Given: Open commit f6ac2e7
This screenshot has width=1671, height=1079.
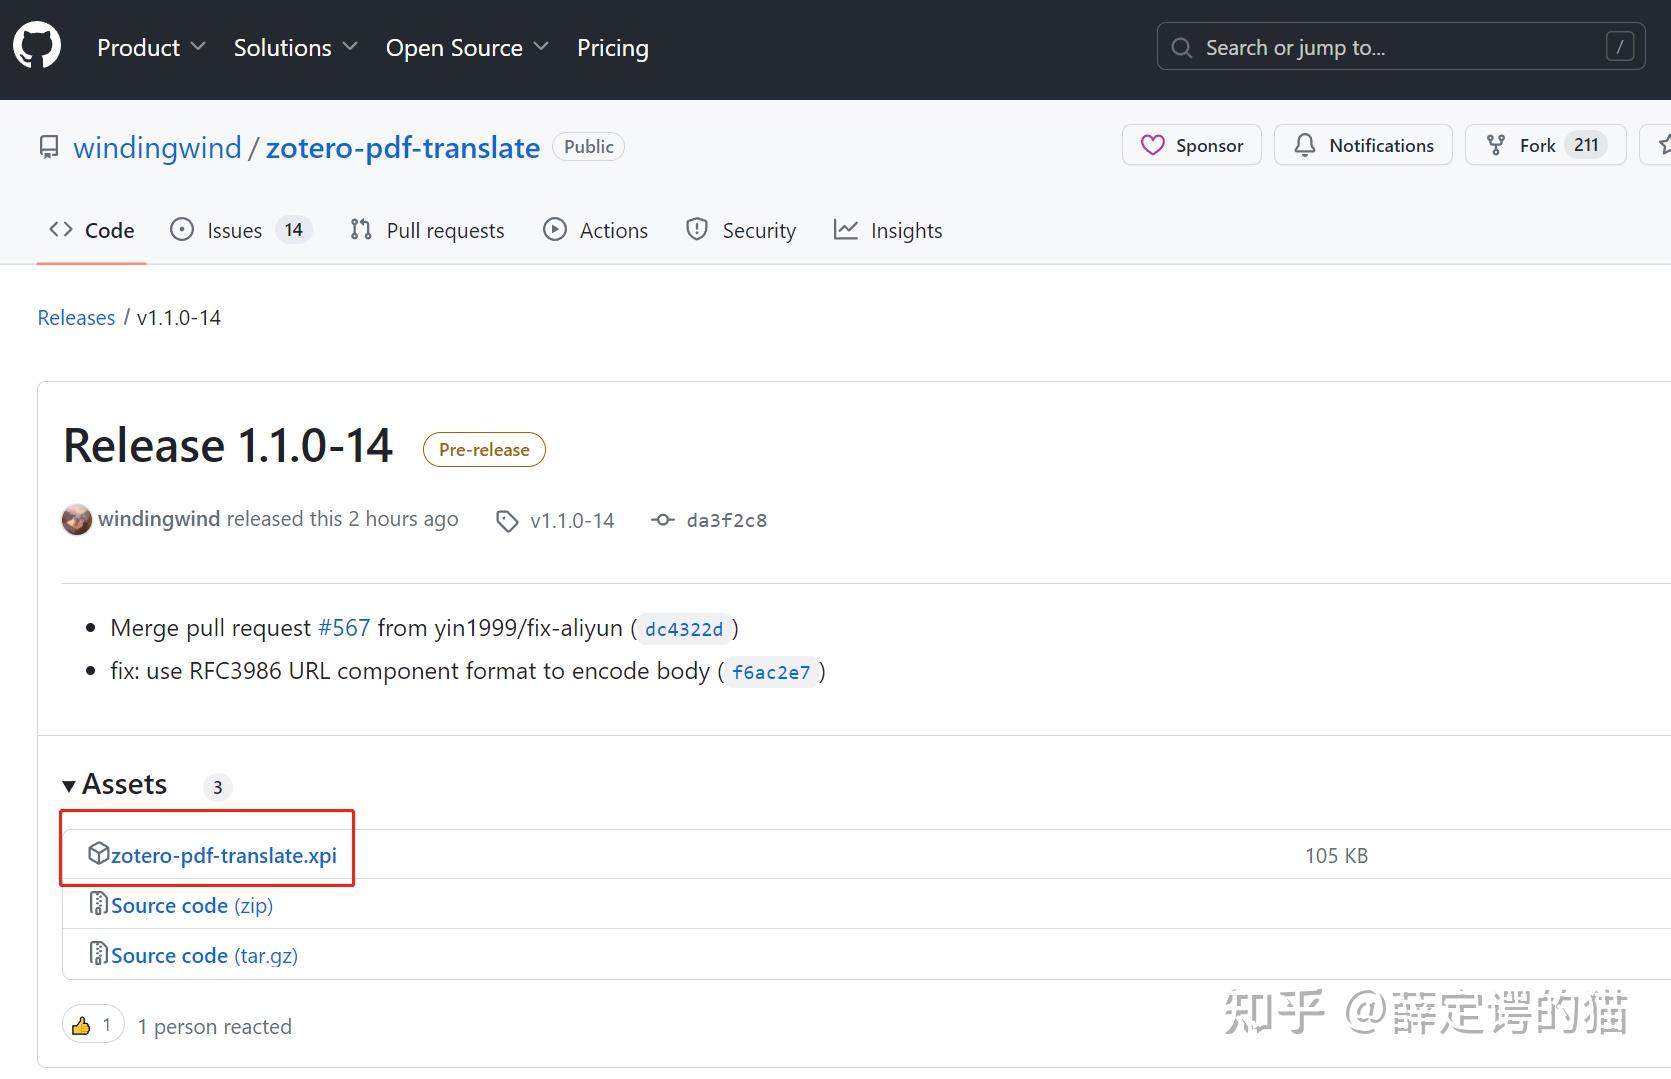Looking at the screenshot, I should [x=771, y=672].
